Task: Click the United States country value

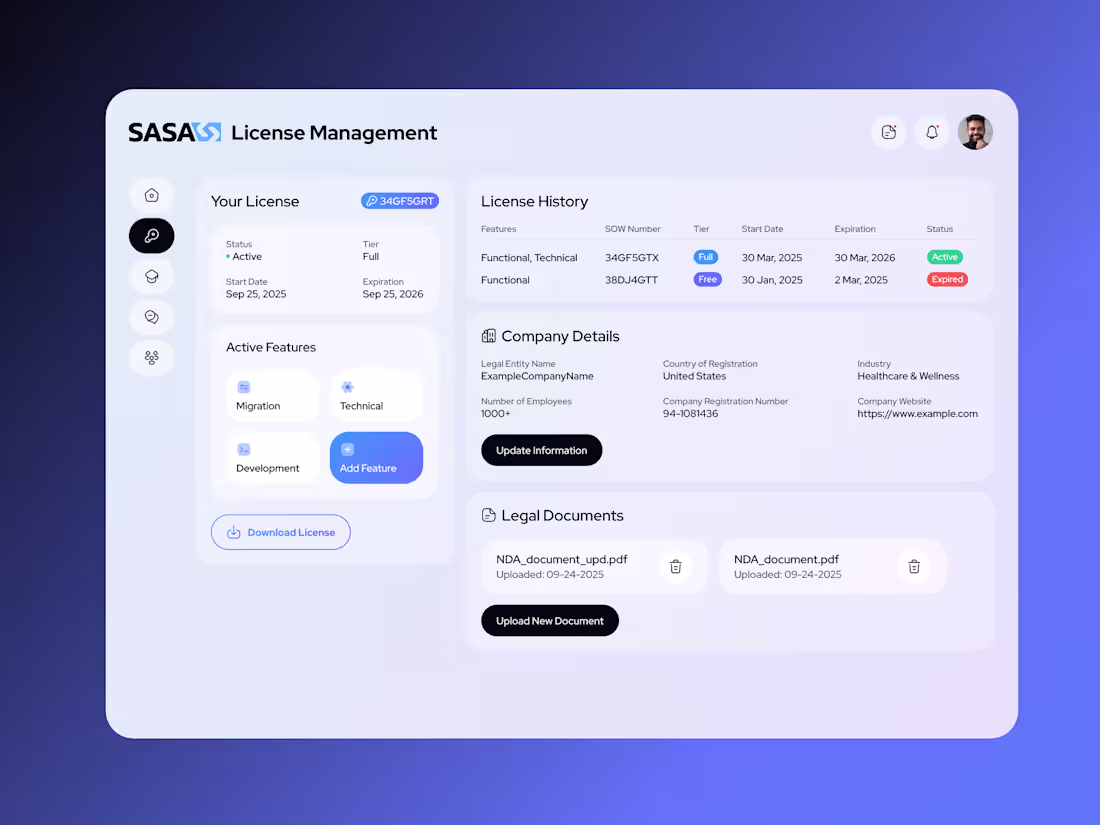Action: pos(695,376)
